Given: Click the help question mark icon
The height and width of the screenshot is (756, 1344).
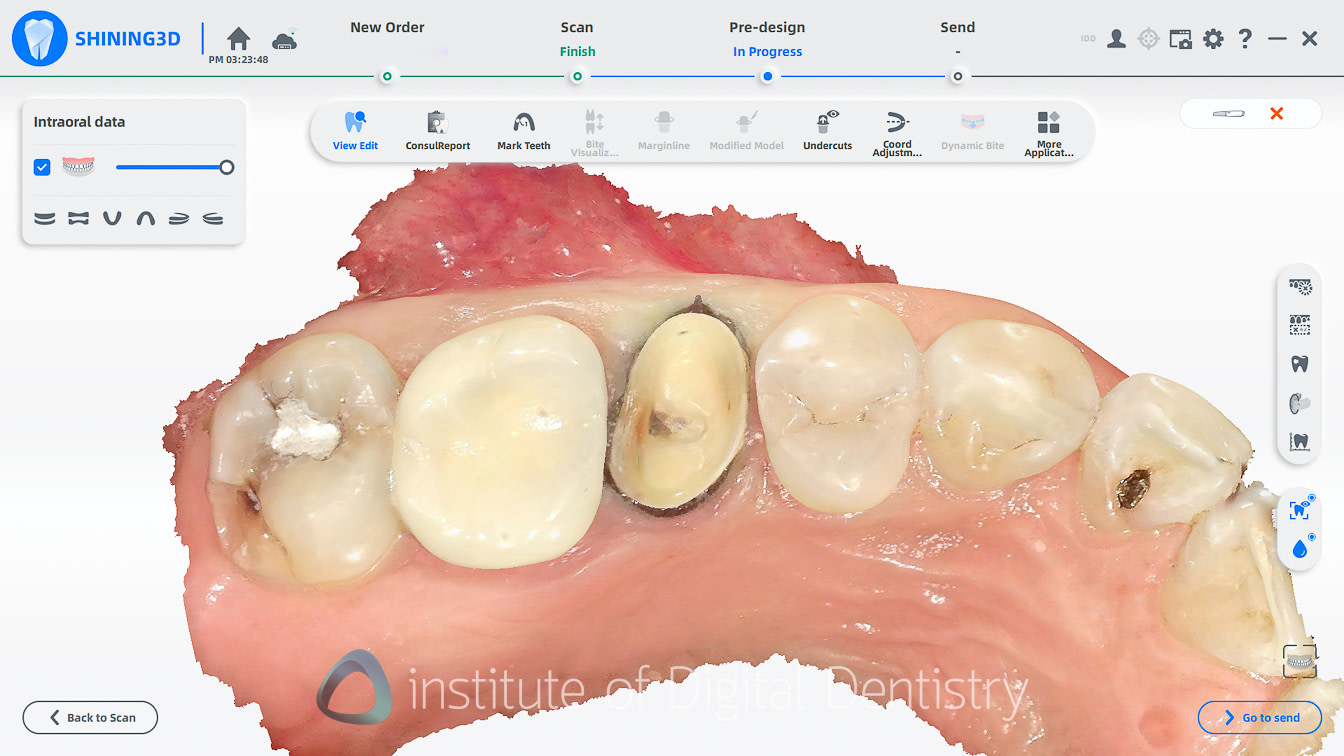Looking at the screenshot, I should tap(1244, 38).
